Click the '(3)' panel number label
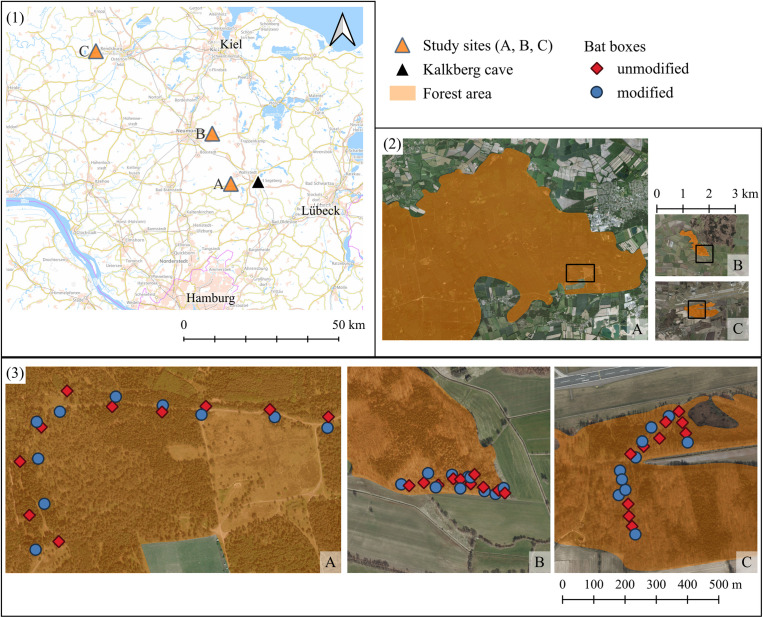 [x=16, y=374]
